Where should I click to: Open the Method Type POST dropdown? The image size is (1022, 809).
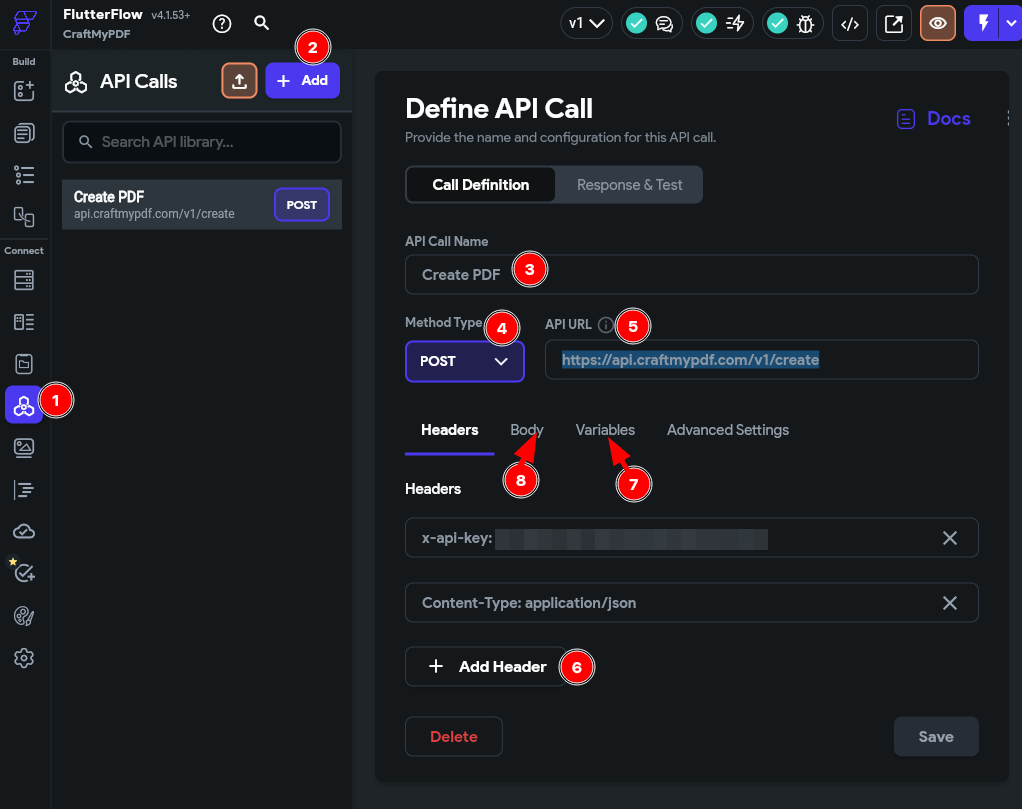(465, 361)
